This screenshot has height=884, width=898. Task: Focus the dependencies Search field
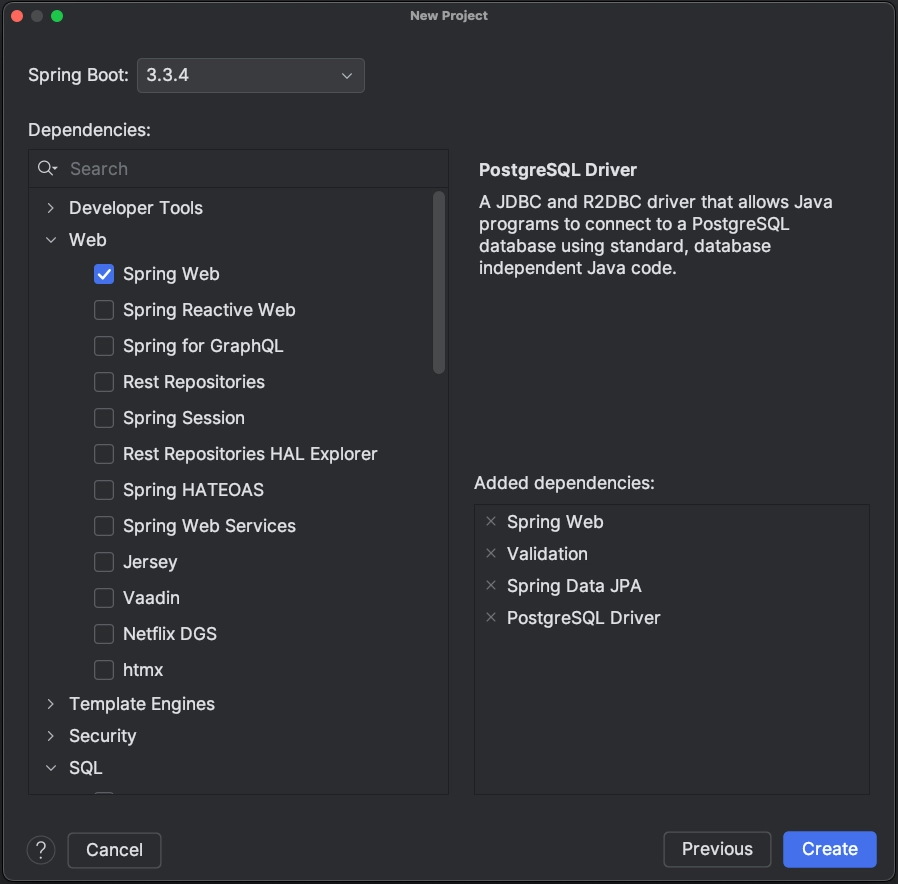238,169
